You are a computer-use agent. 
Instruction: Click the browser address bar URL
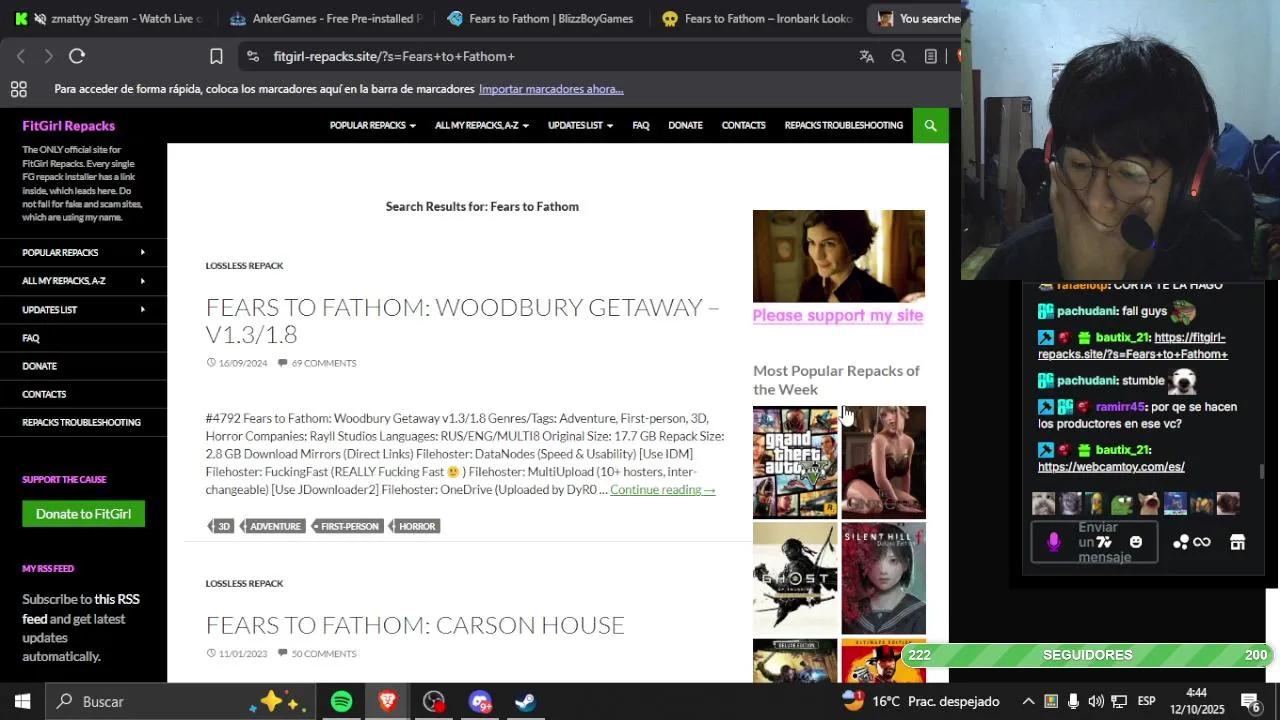(394, 57)
